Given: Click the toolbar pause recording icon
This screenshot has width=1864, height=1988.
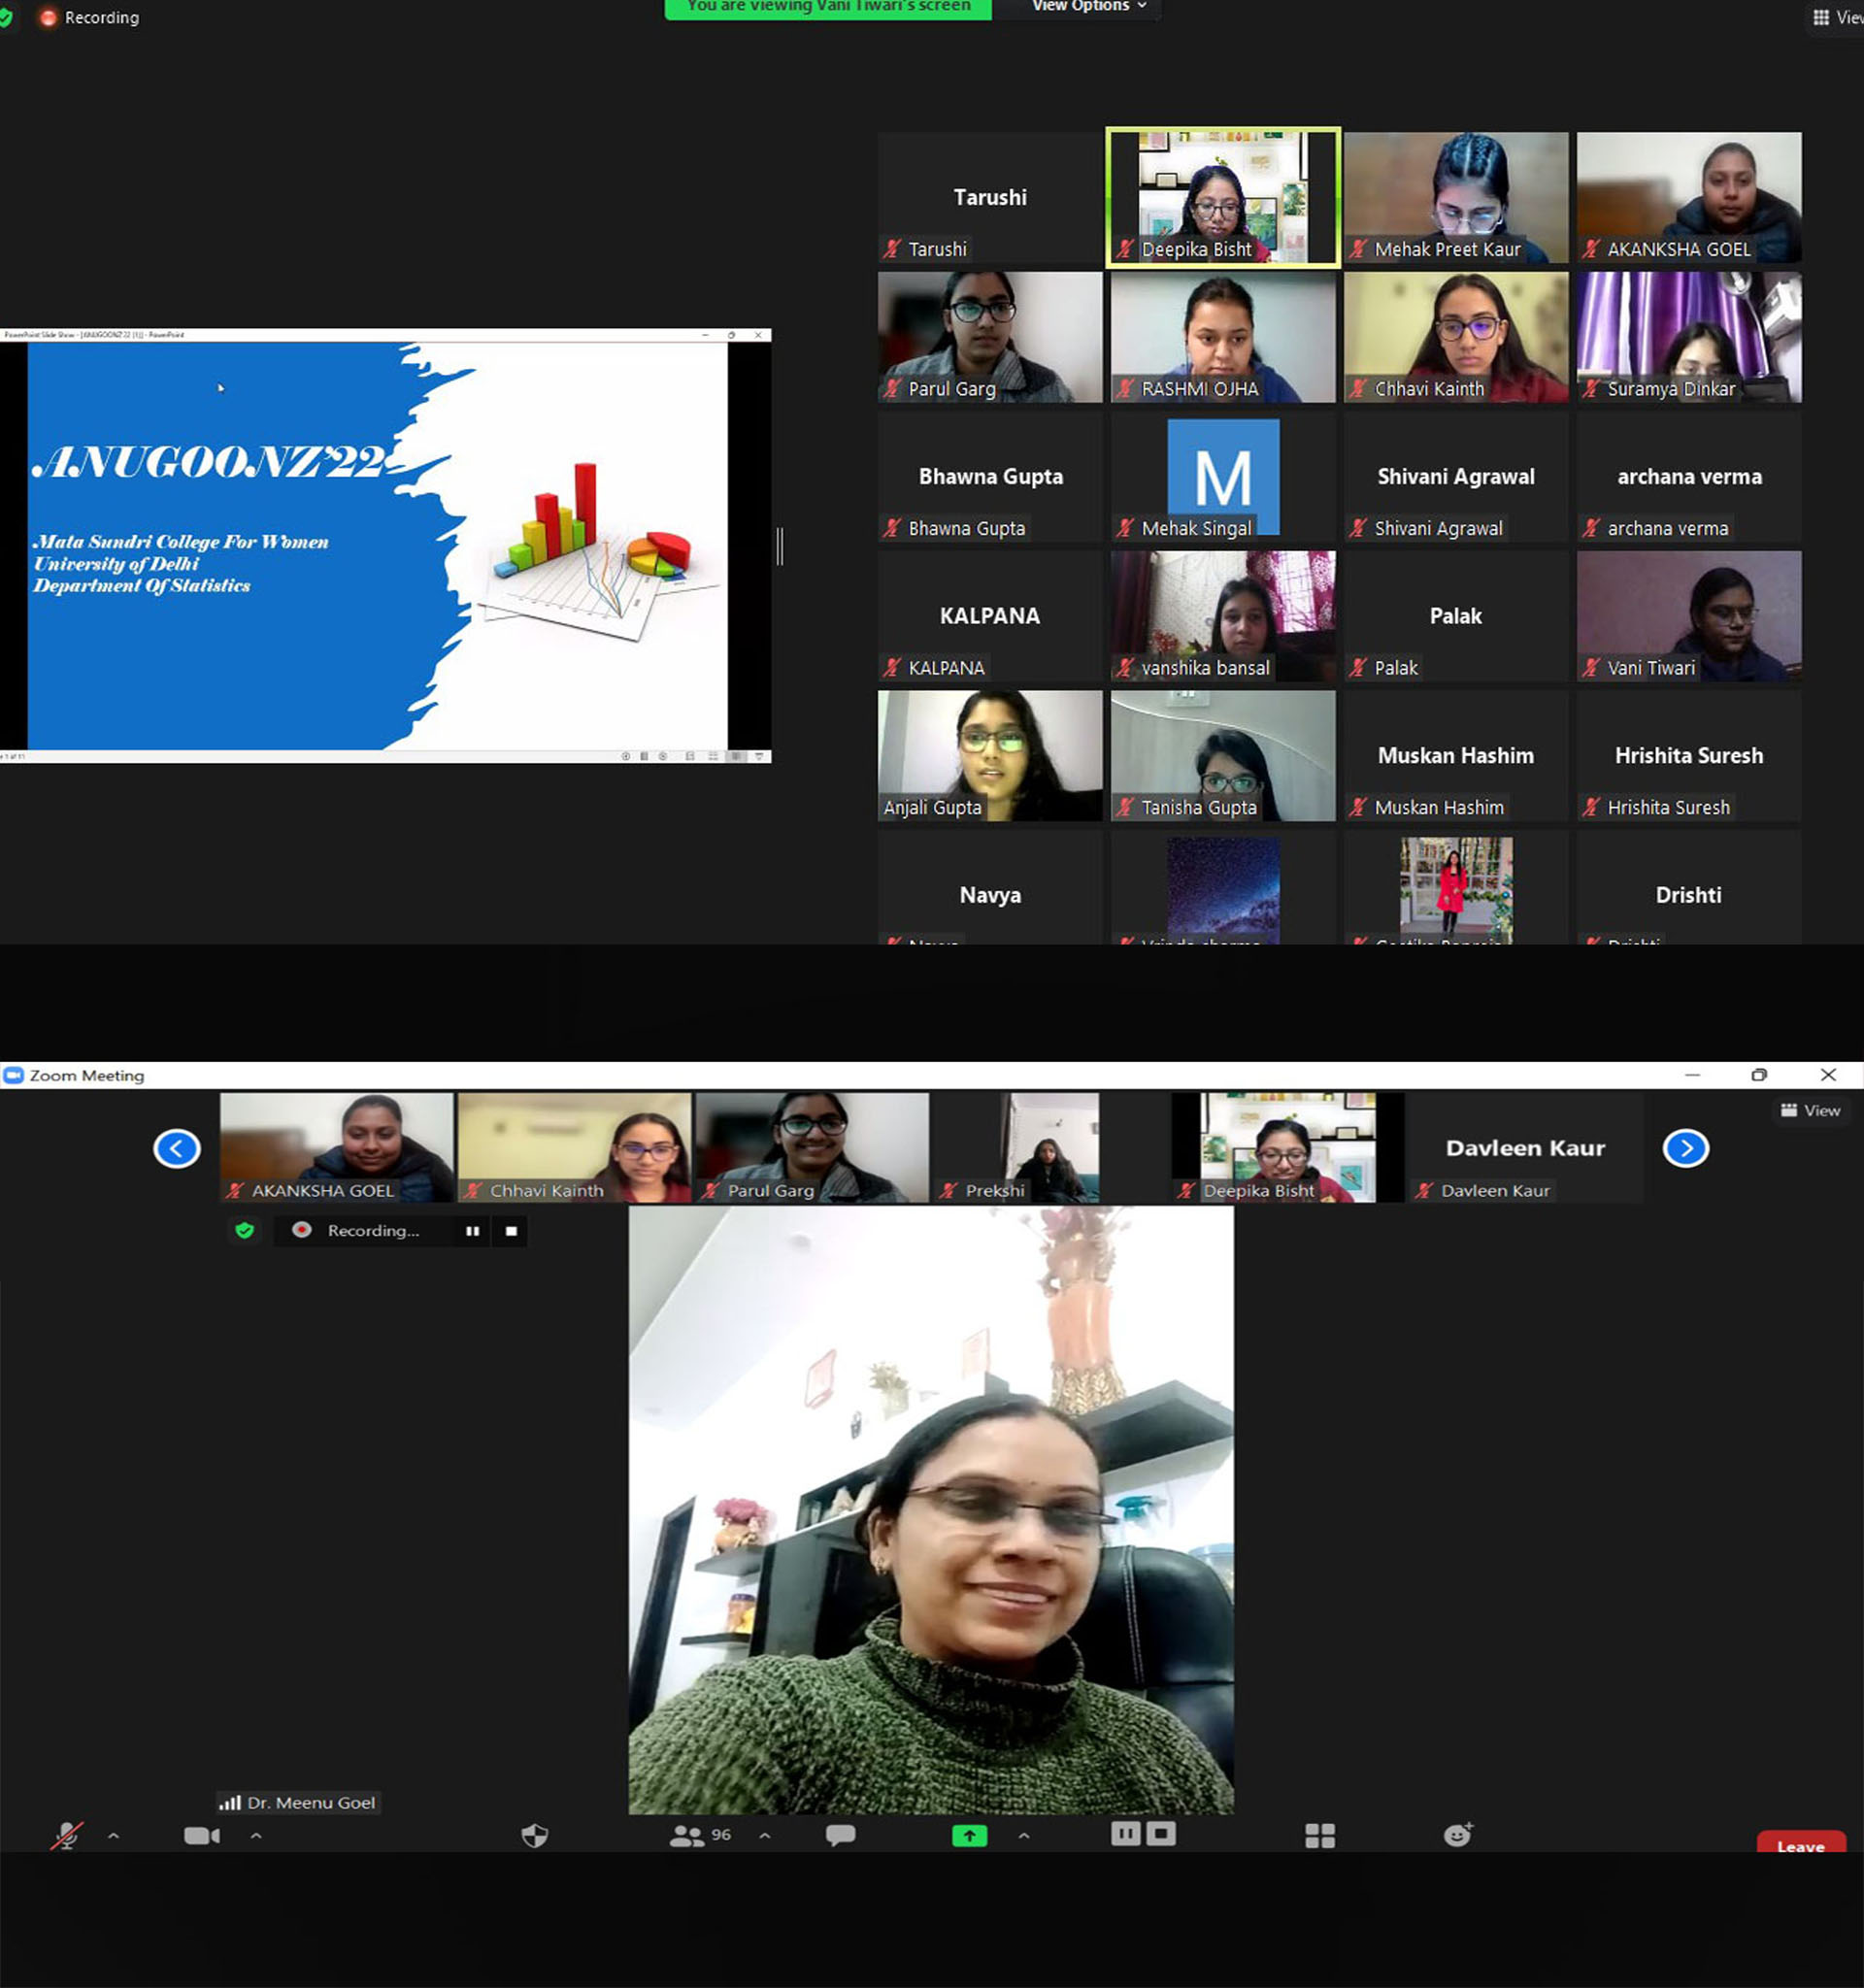Looking at the screenshot, I should pyautogui.click(x=1125, y=1833).
